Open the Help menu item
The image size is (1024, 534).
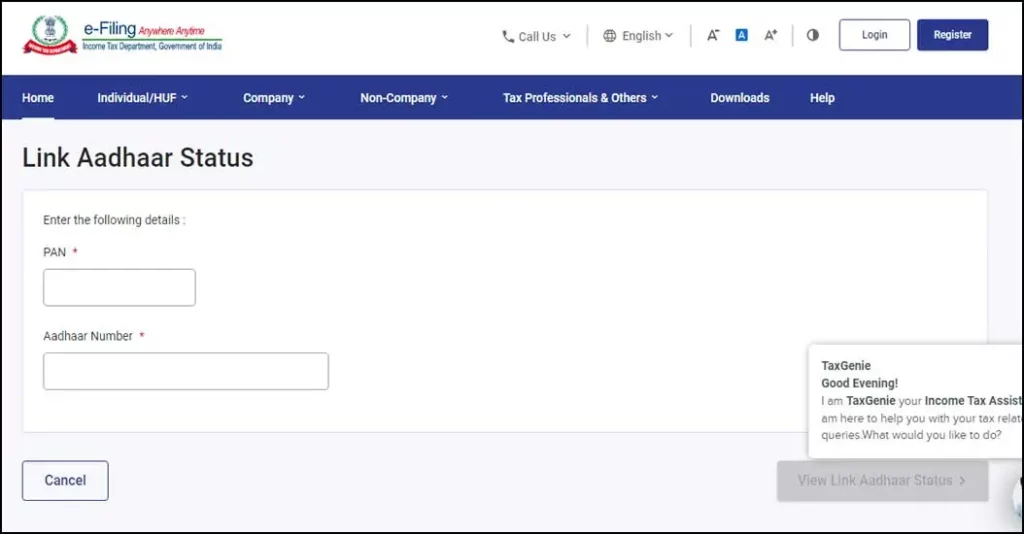coord(822,98)
